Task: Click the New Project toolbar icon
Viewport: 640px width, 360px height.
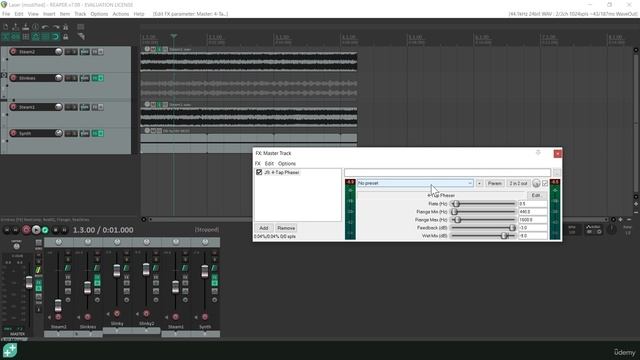Action: (x=6, y=27)
